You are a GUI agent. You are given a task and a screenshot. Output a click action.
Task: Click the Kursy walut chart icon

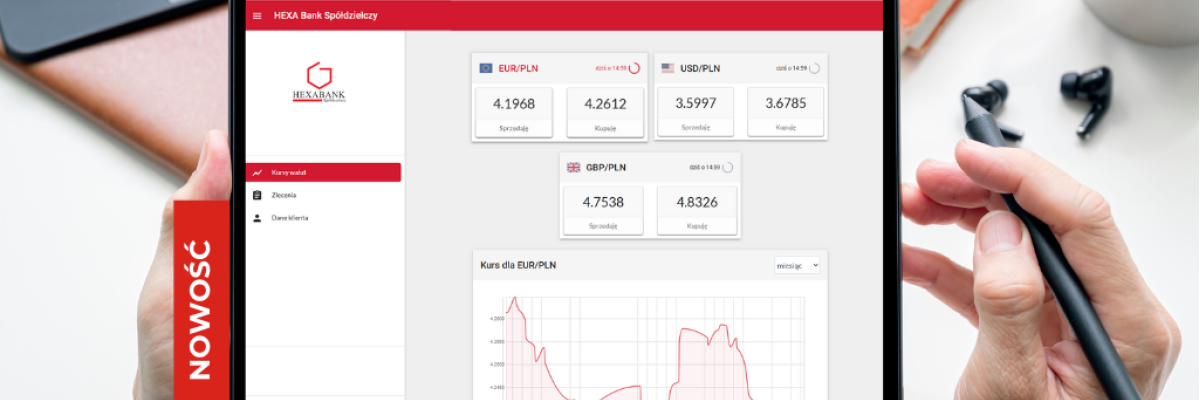pyautogui.click(x=258, y=172)
